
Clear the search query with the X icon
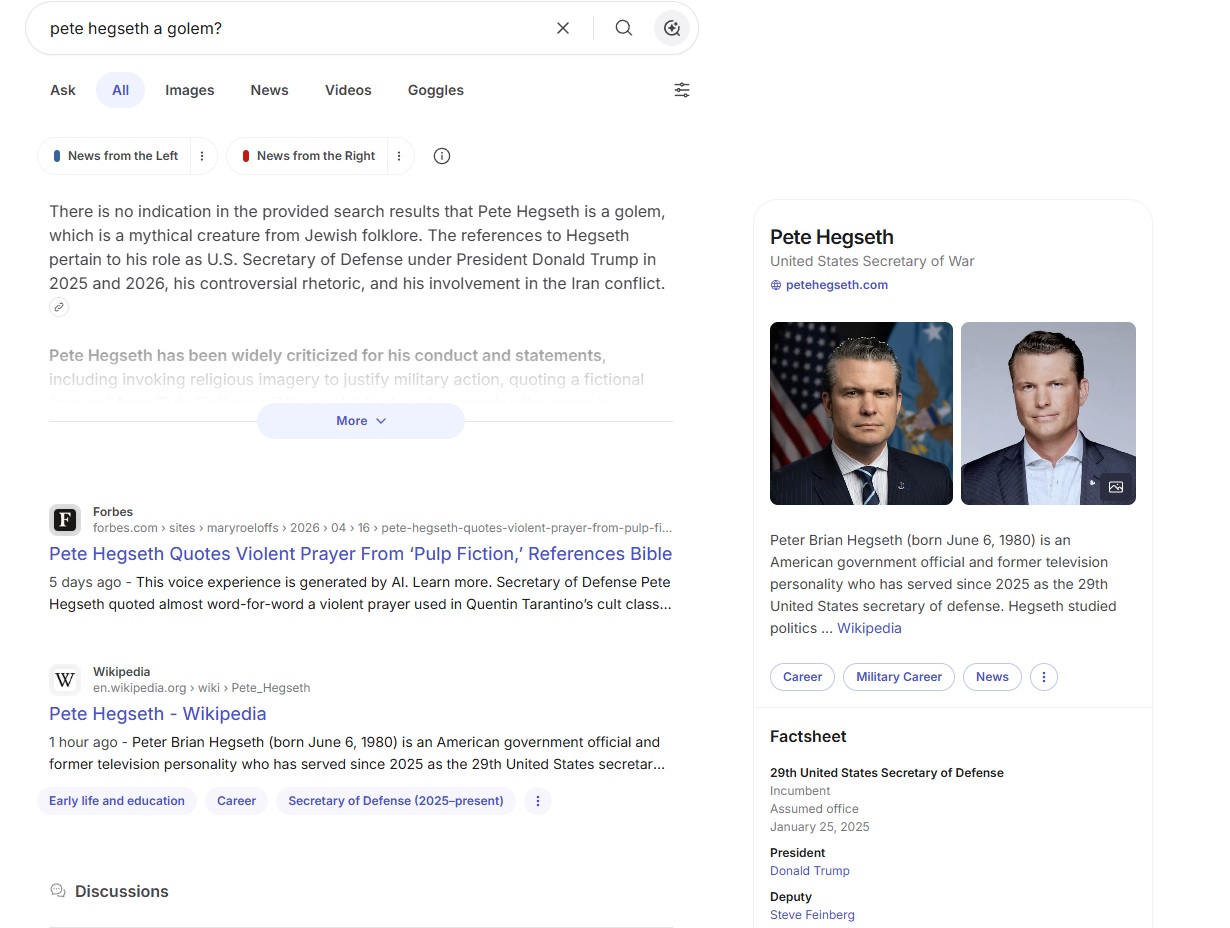tap(563, 28)
